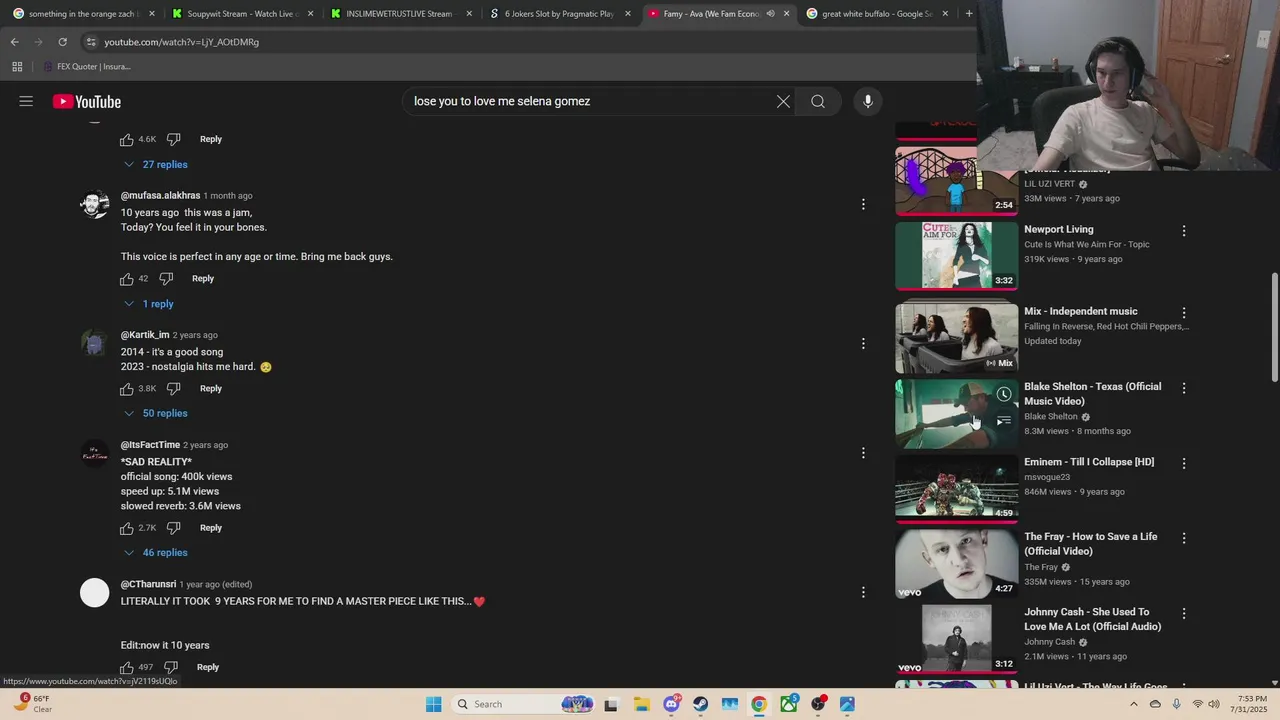Open @mufasa.alakhras channel link
This screenshot has height=720, width=1280.
pyautogui.click(x=160, y=196)
